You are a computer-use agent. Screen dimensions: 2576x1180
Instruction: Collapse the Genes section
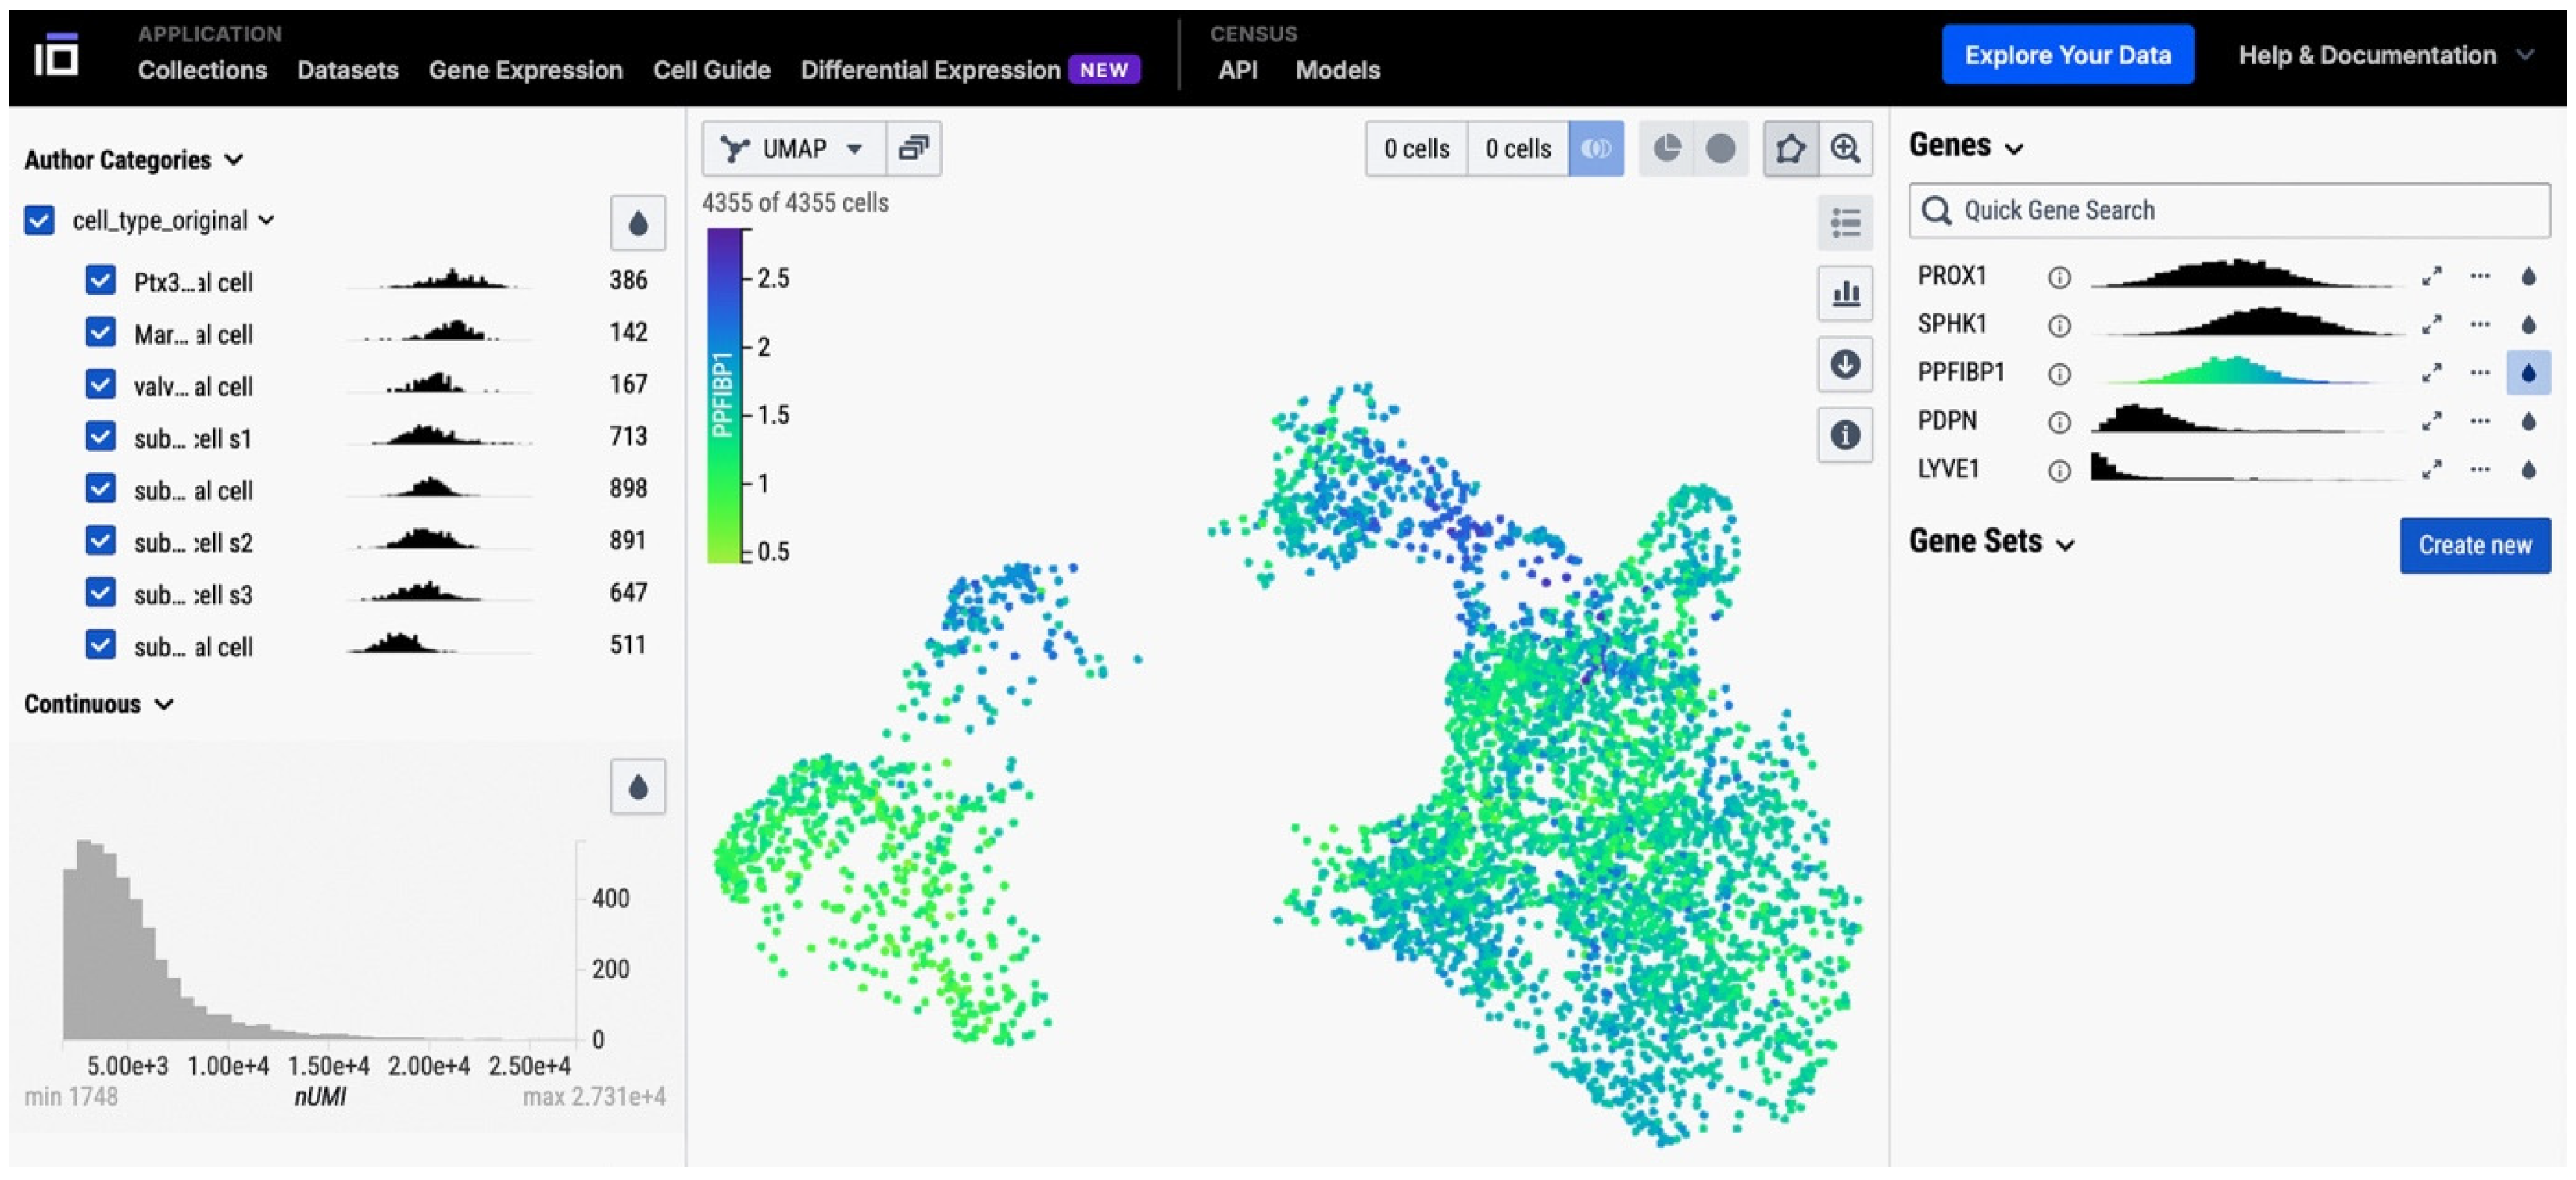tap(1966, 146)
